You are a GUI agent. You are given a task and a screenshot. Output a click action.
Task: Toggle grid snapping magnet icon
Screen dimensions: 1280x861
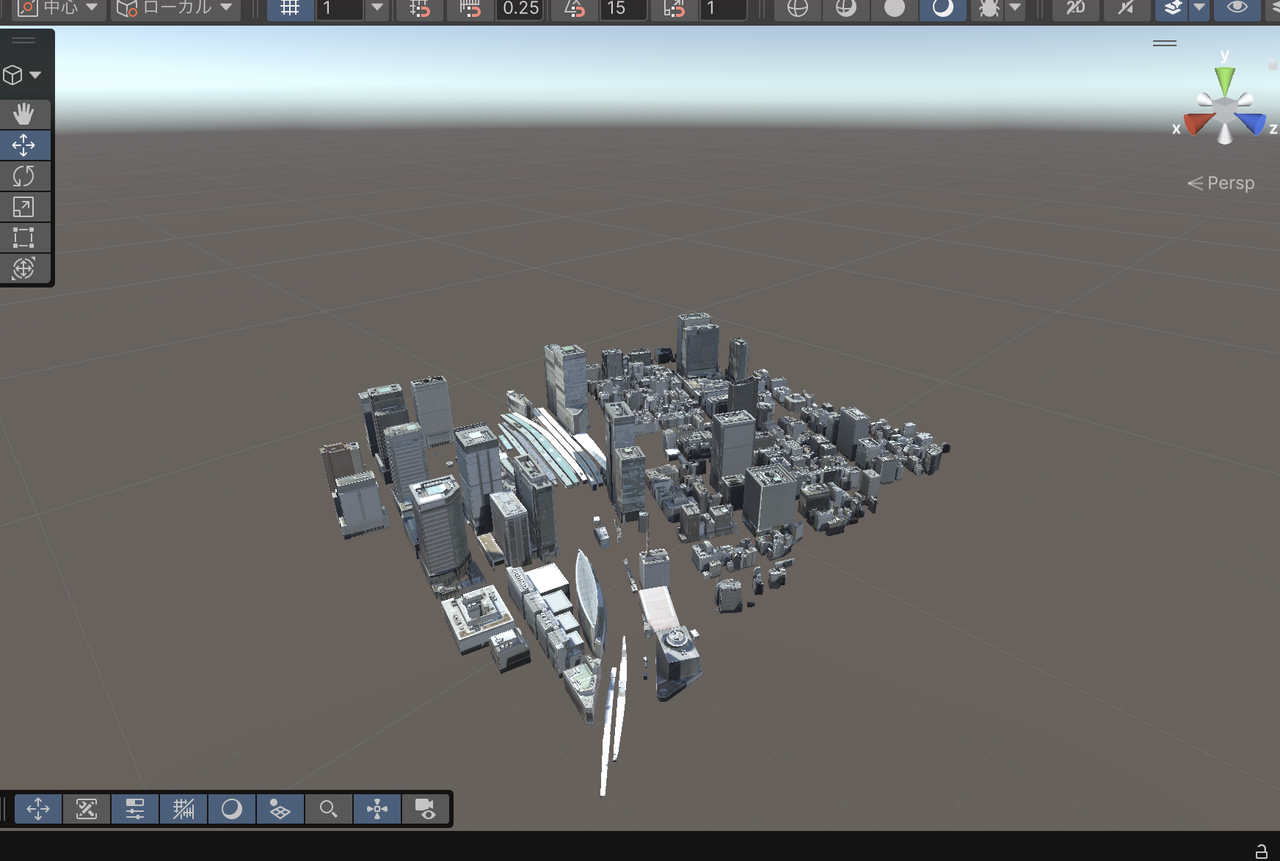[420, 9]
